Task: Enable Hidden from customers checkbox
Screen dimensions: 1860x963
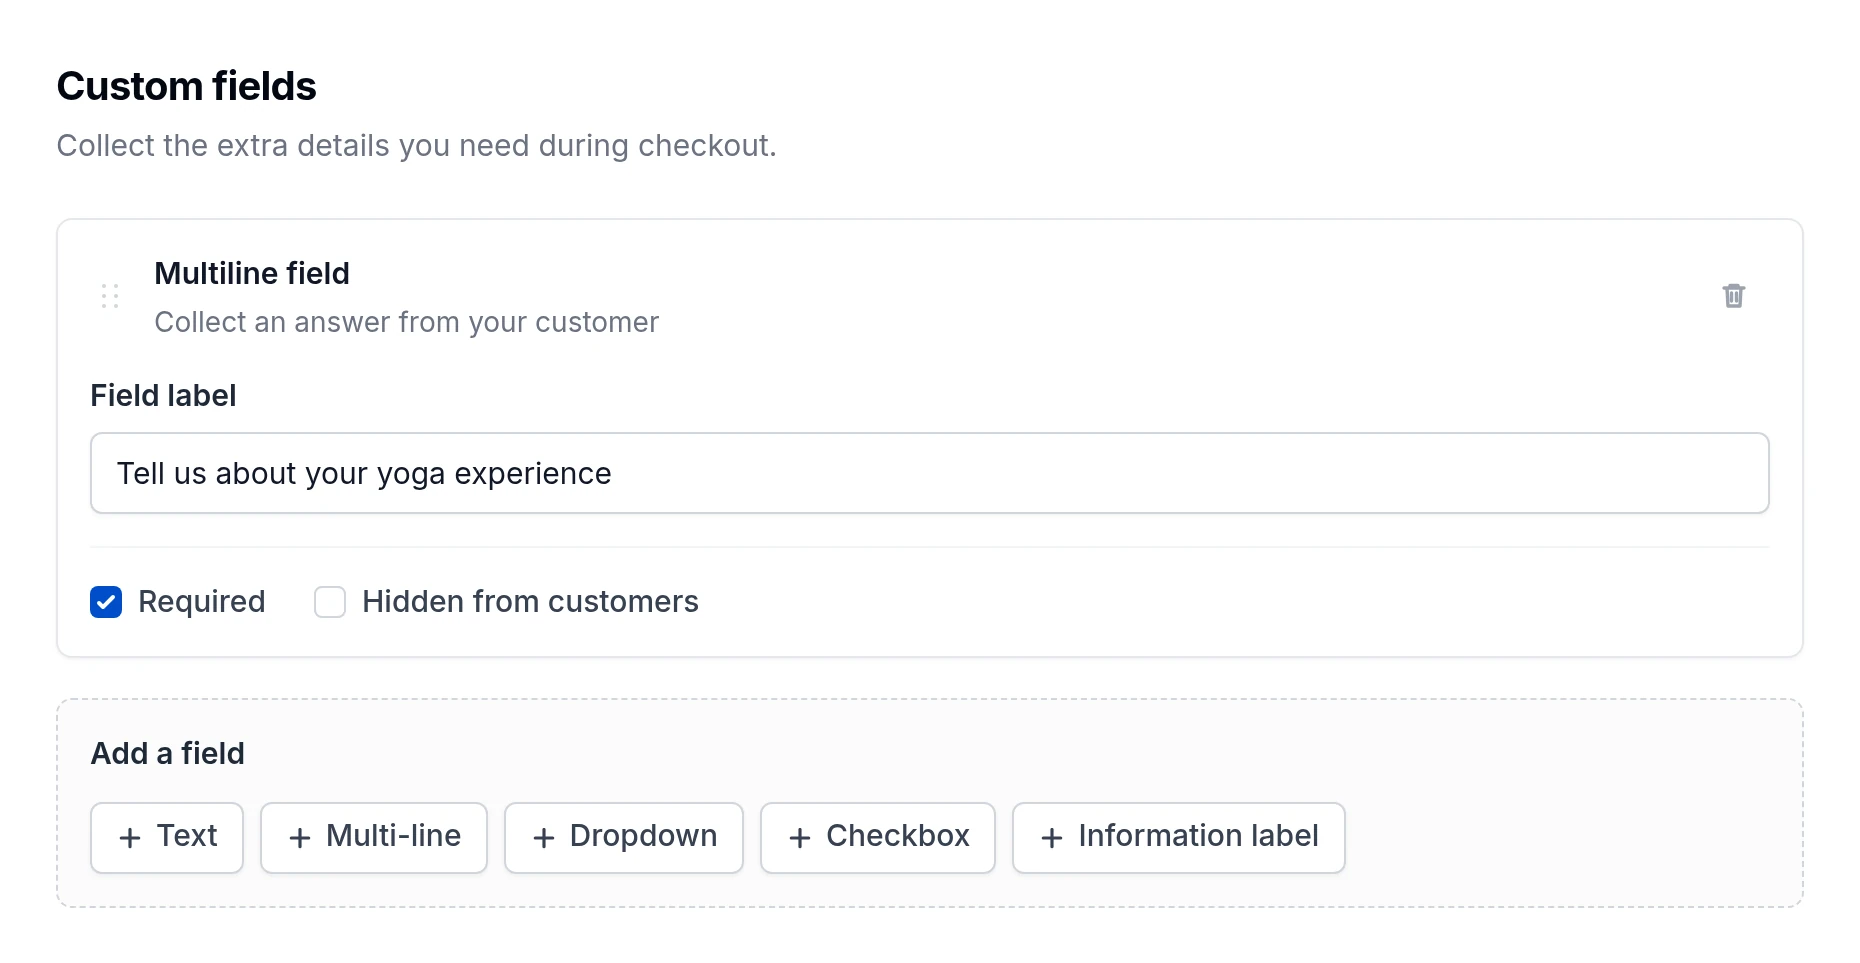Action: [330, 602]
